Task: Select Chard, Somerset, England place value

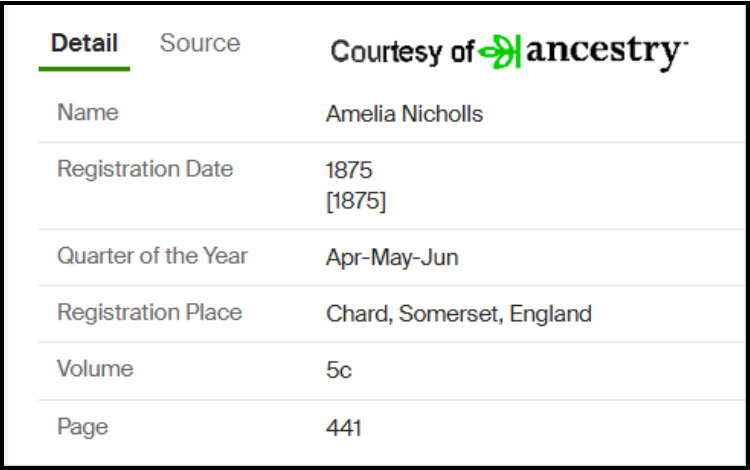Action: tap(459, 314)
